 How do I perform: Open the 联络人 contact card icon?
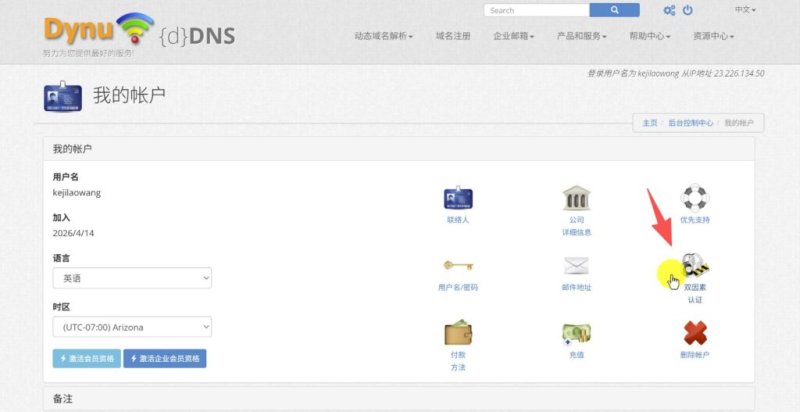458,197
